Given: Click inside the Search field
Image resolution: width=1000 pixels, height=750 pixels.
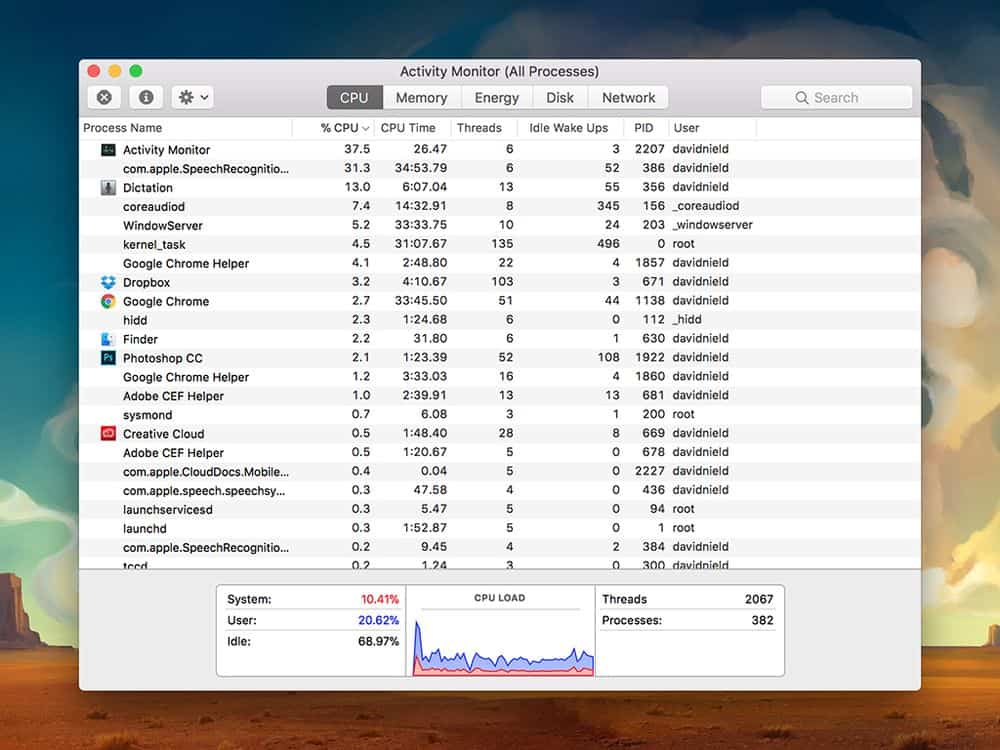Looking at the screenshot, I should (x=836, y=98).
